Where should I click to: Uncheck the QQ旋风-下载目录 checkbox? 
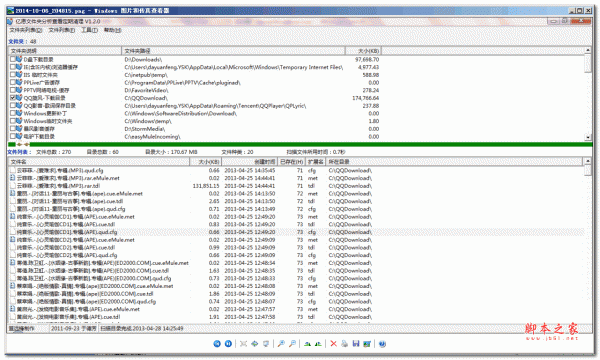(x=13, y=98)
